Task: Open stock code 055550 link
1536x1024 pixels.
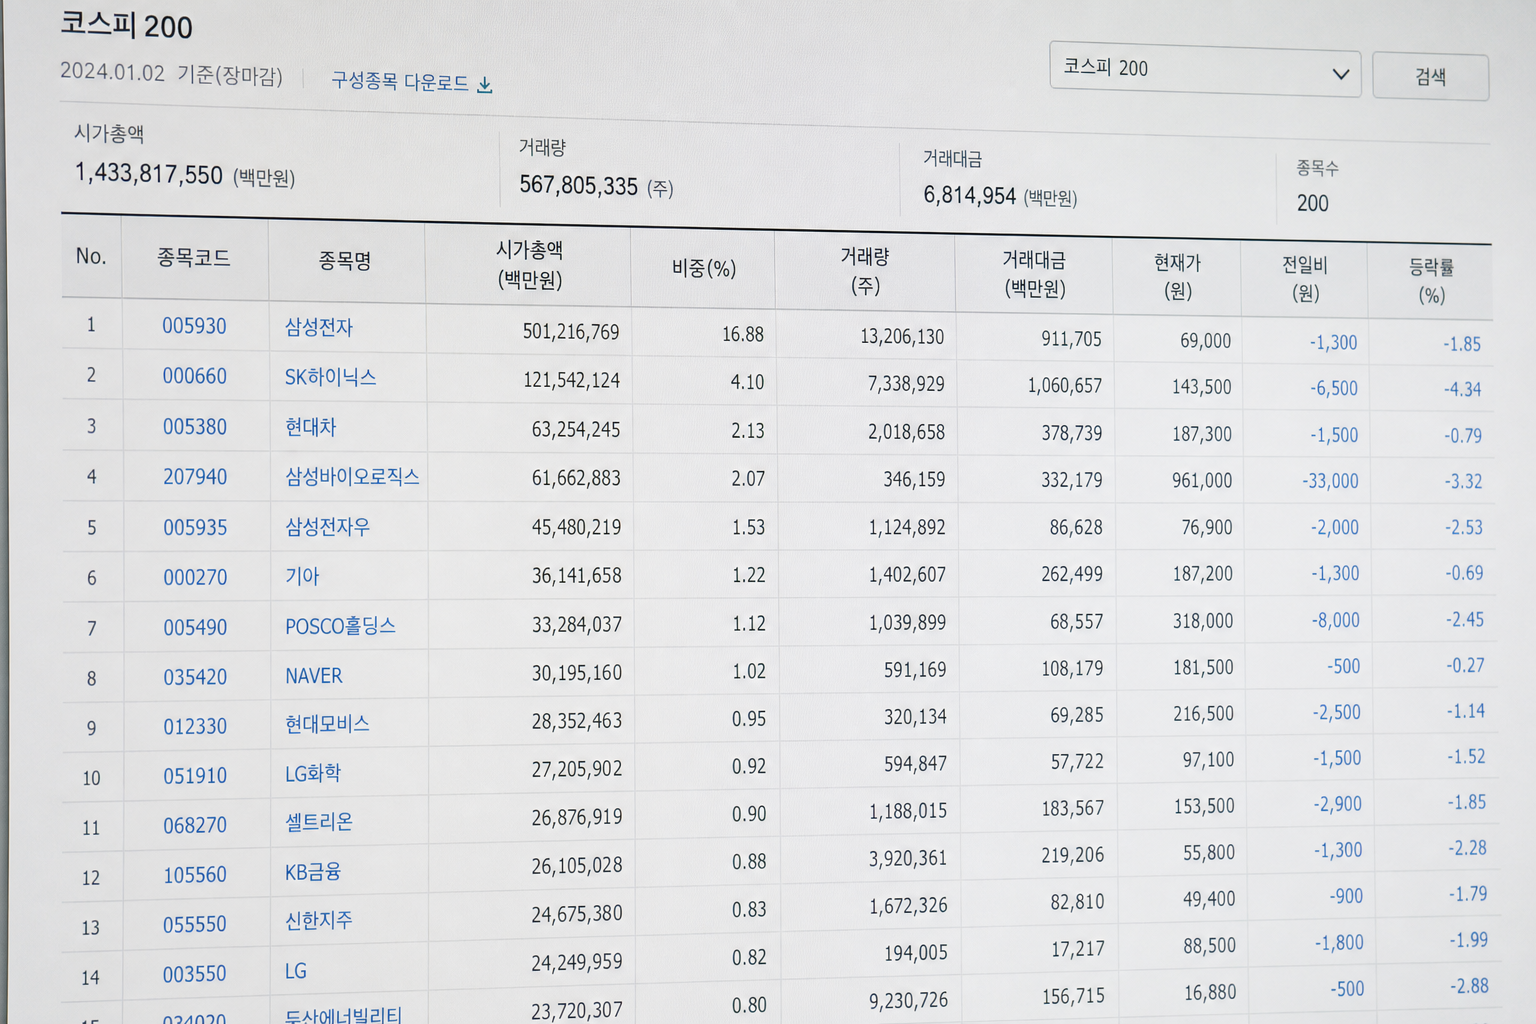Action: (x=195, y=924)
